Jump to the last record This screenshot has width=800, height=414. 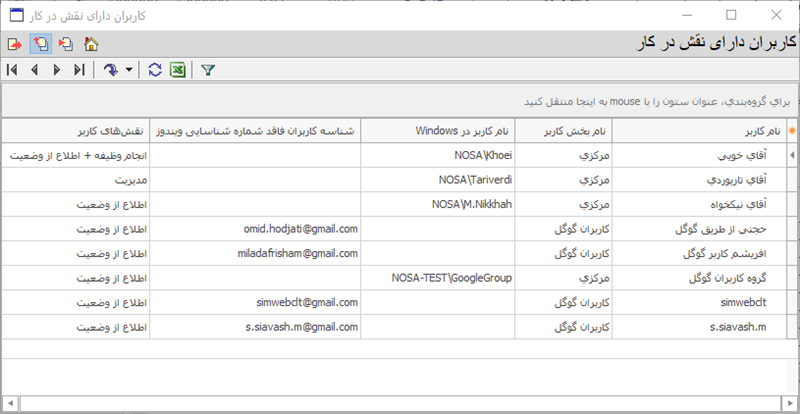pos(79,70)
